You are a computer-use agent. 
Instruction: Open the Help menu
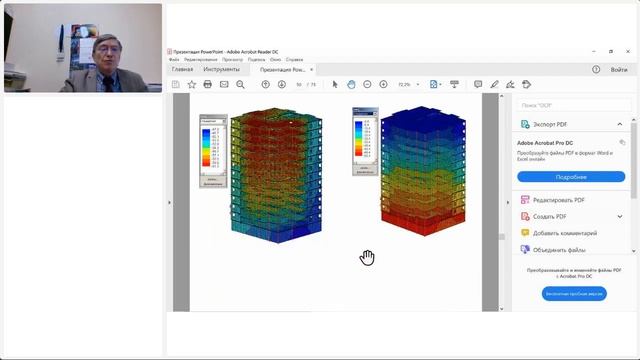pyautogui.click(x=294, y=60)
